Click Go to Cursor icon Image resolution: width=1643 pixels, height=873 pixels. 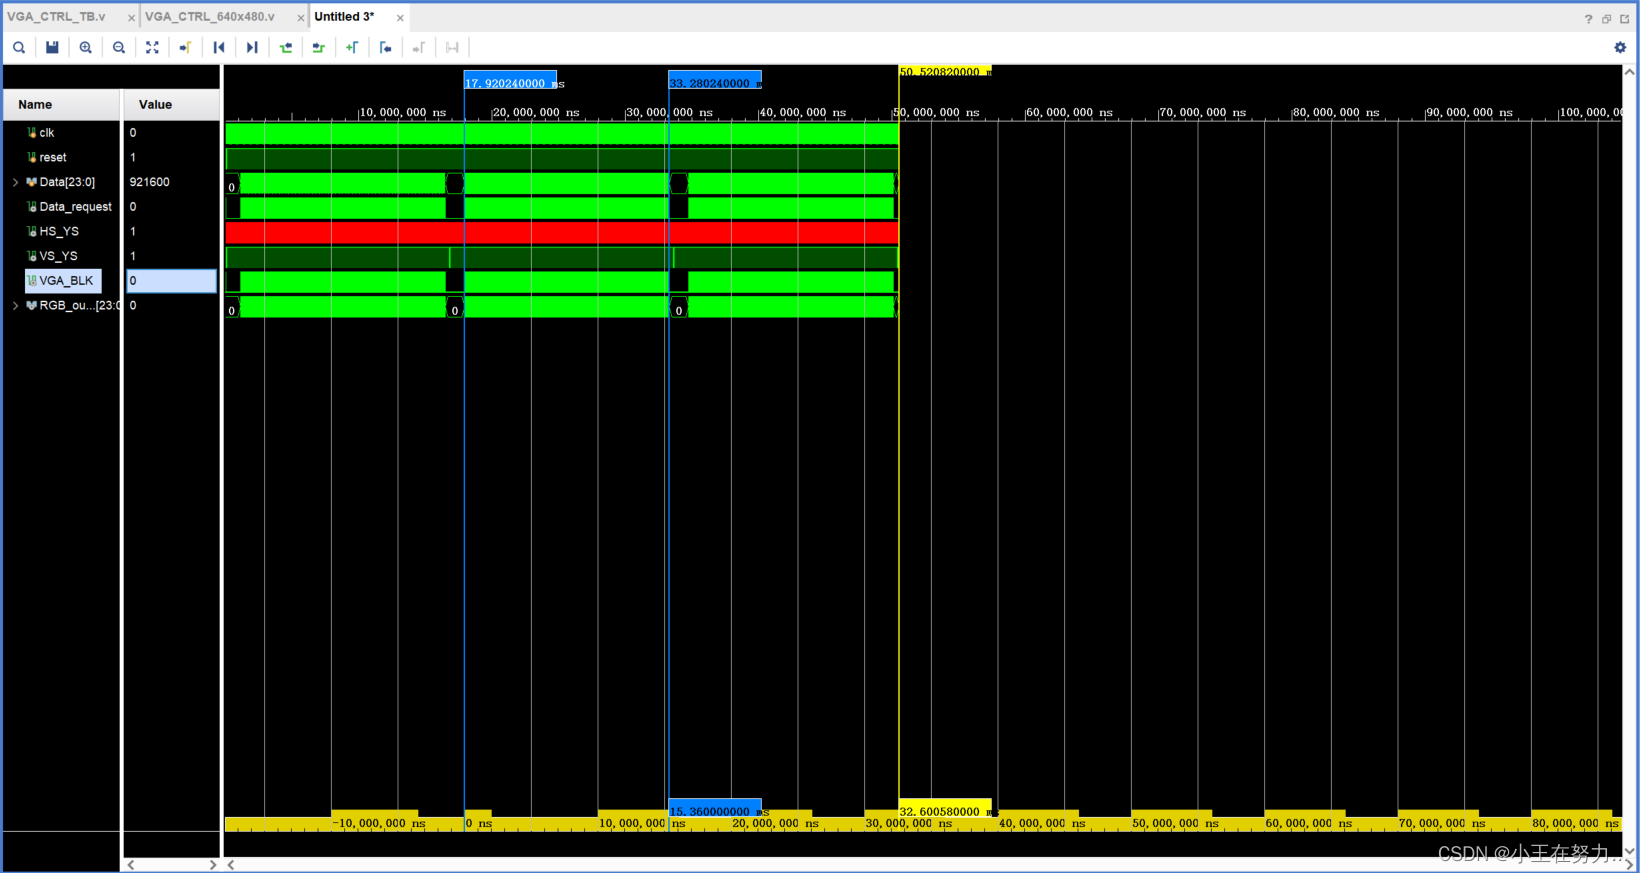185,47
